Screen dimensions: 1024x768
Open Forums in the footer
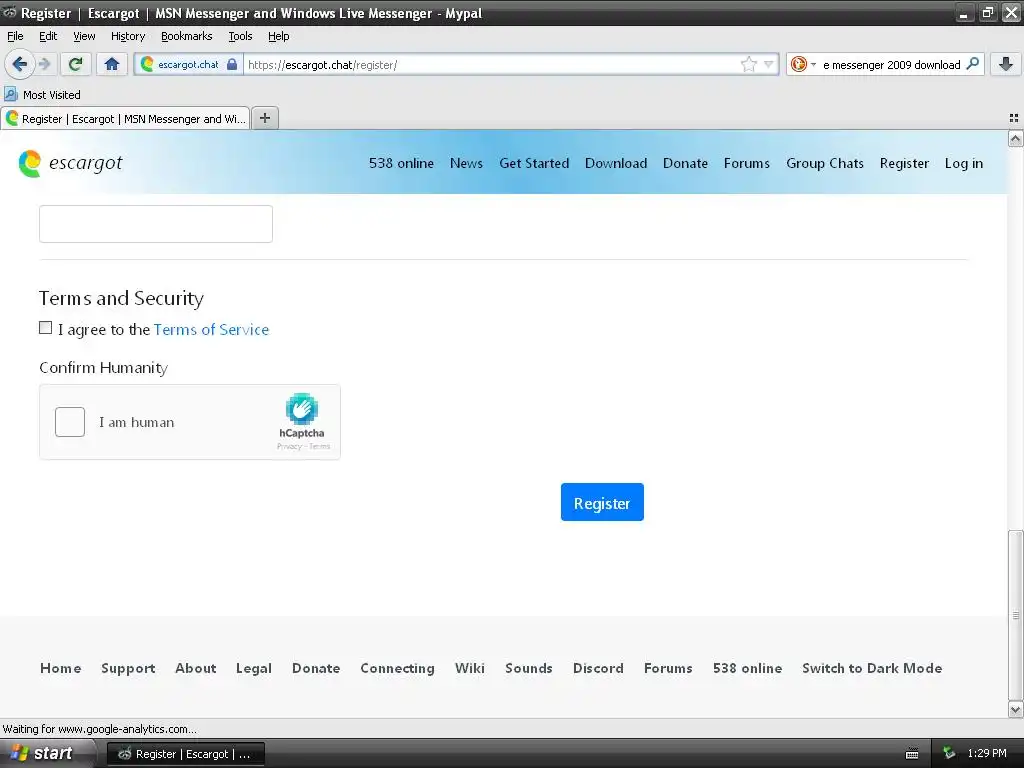(668, 668)
